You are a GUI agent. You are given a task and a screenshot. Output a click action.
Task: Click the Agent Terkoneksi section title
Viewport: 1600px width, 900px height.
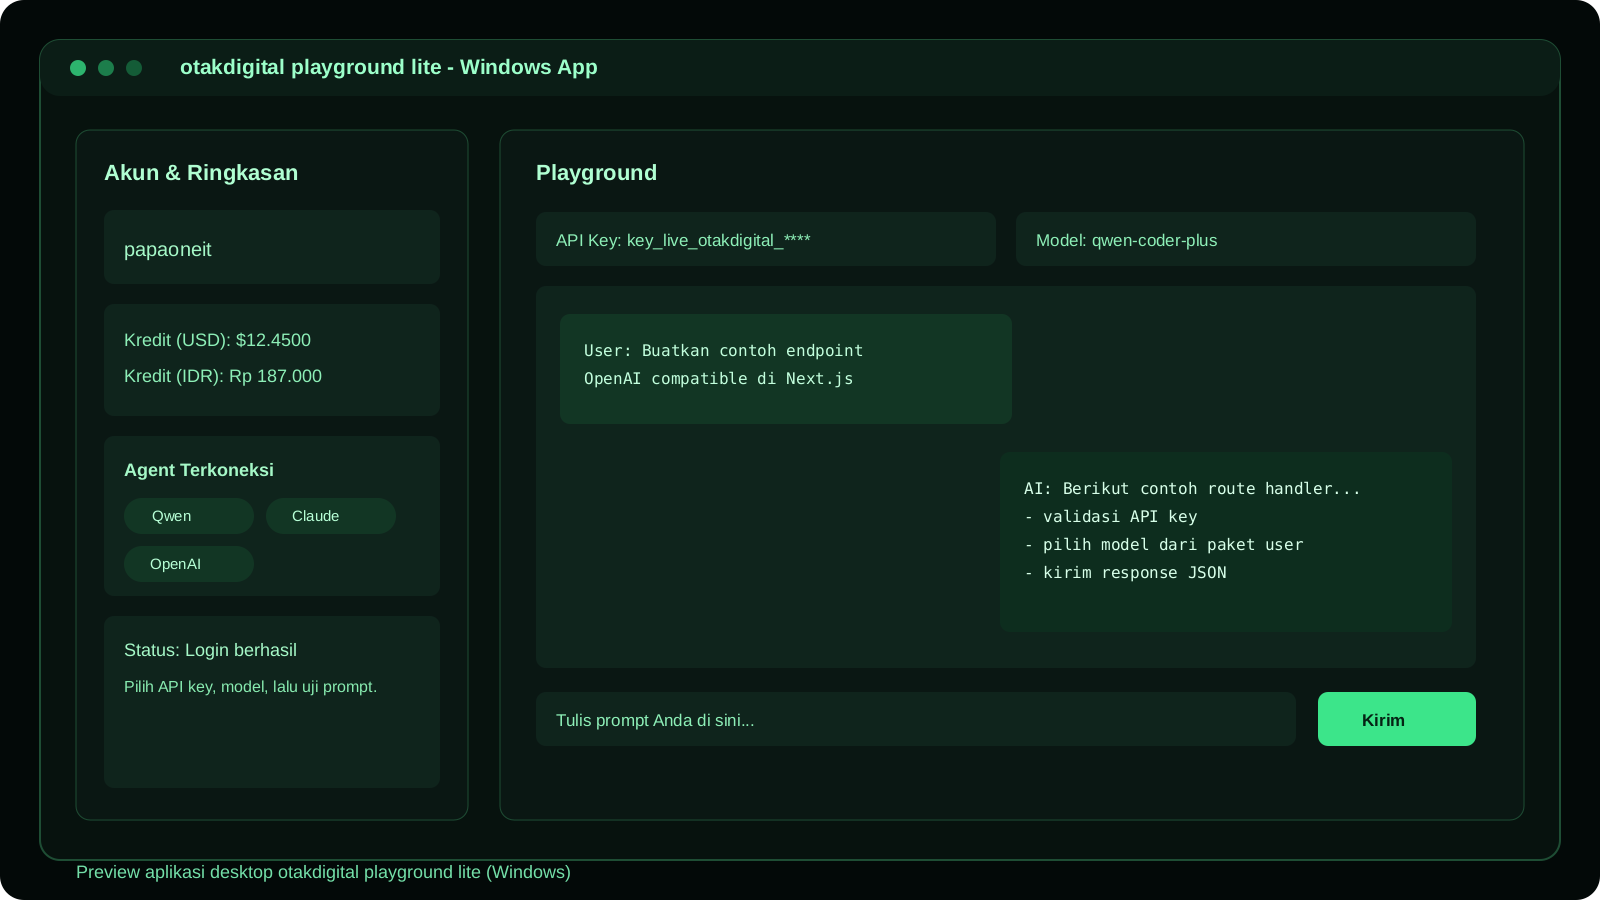(199, 470)
